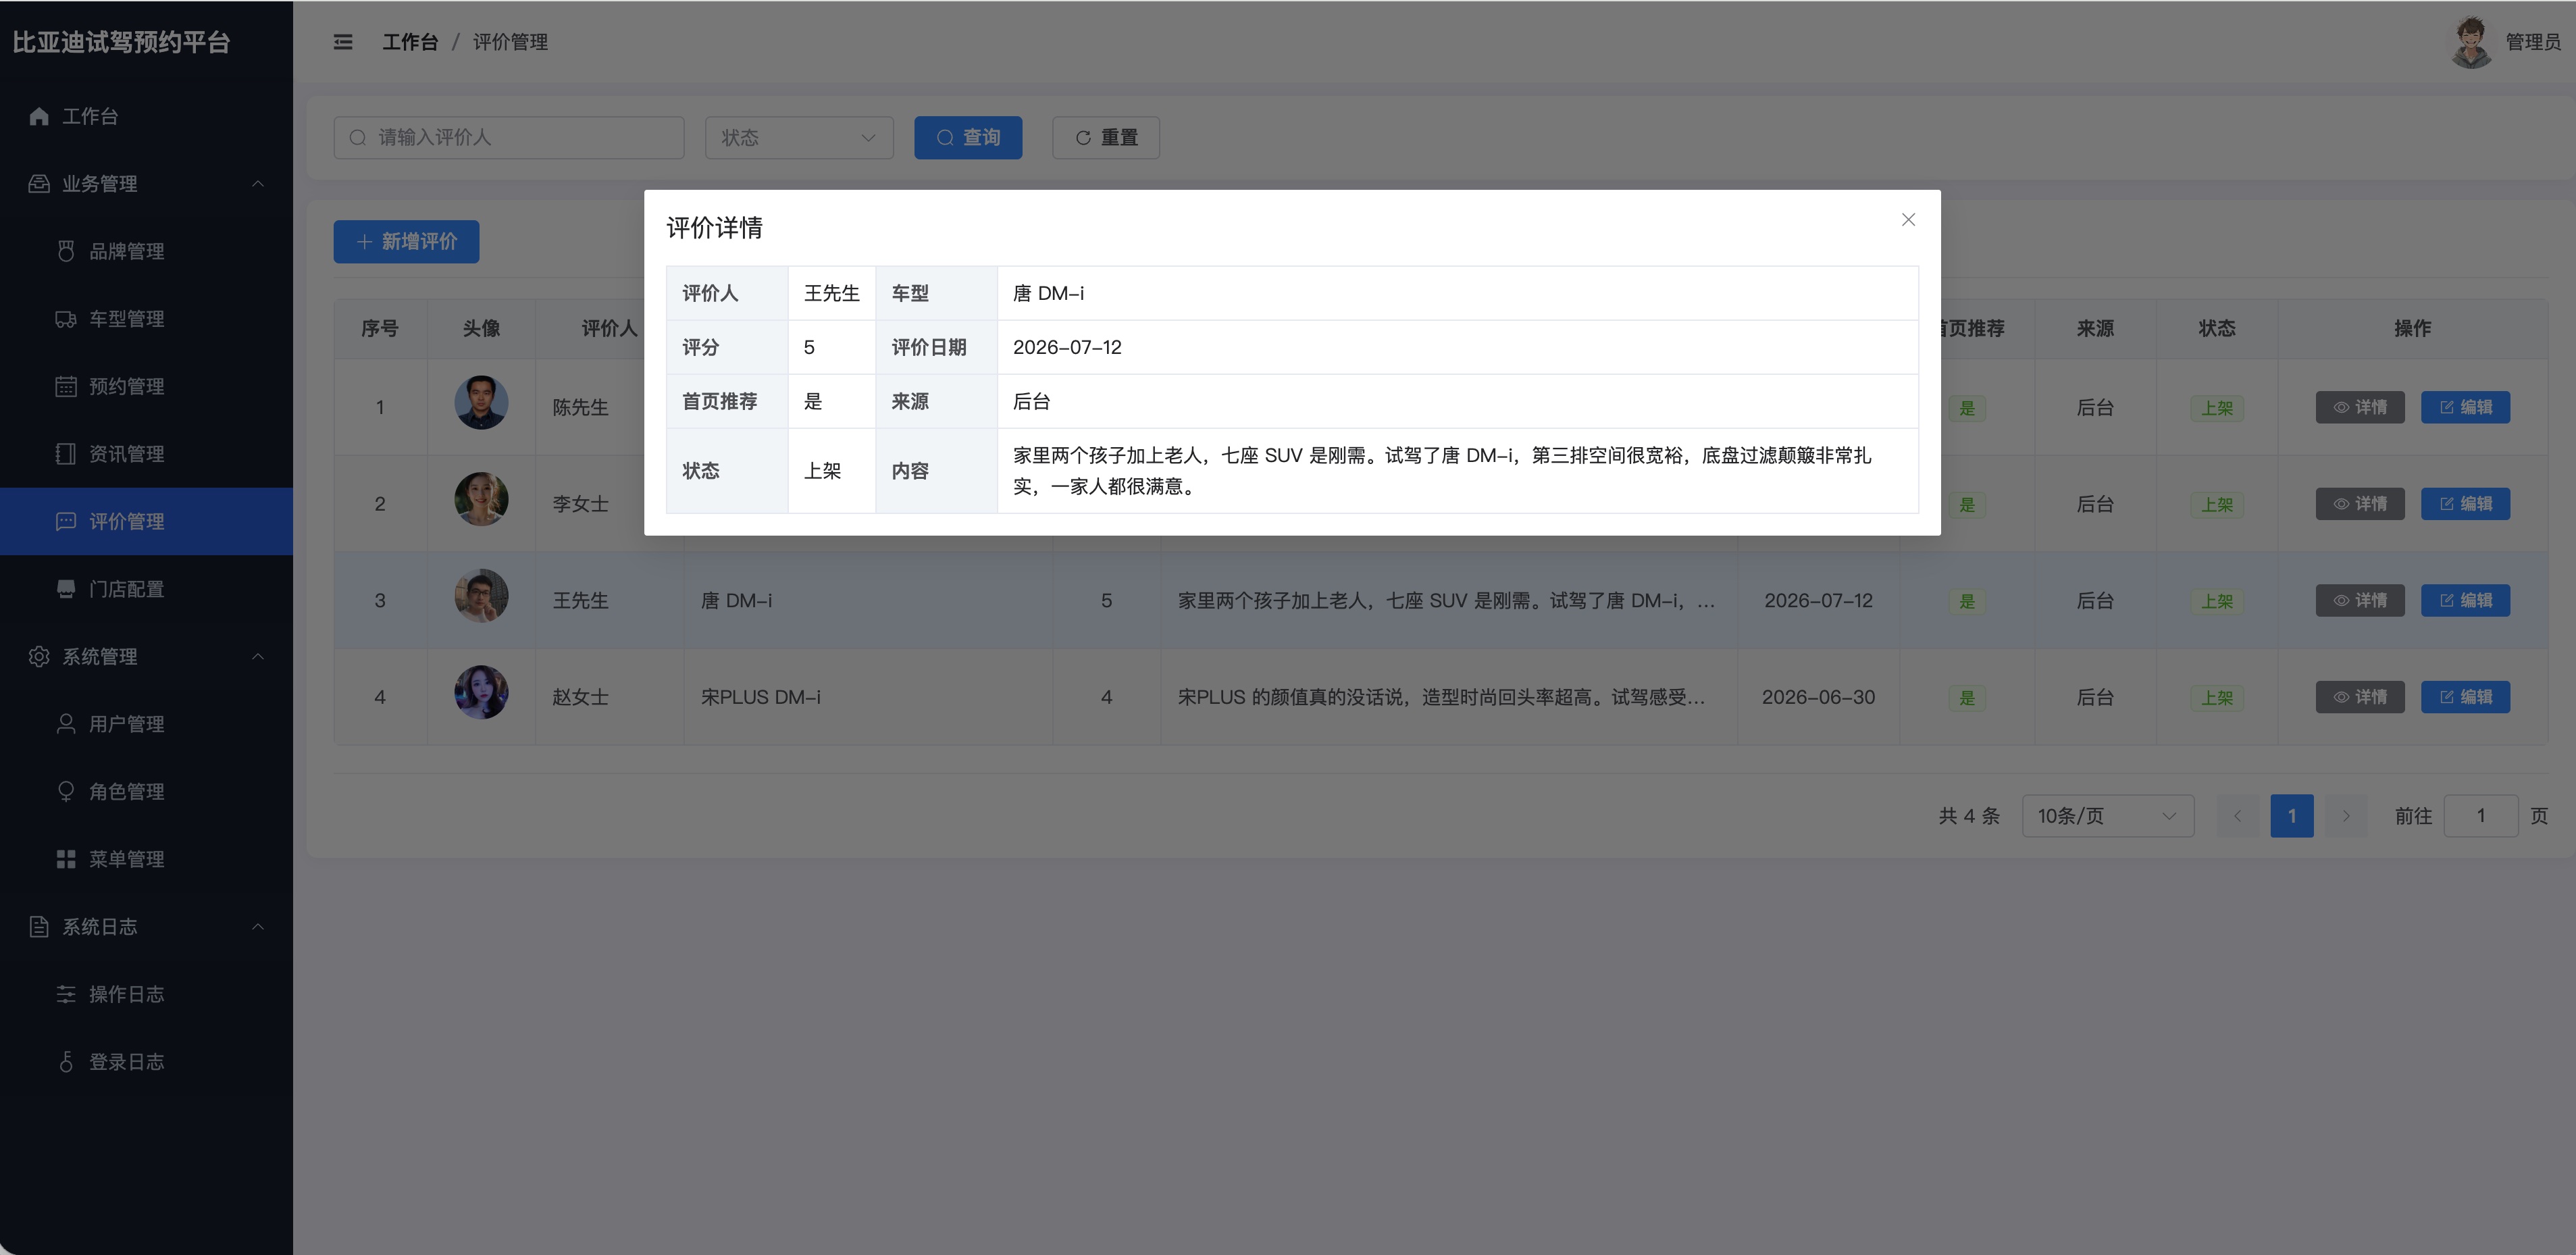Click the 资讯管理 notebook icon
Viewport: 2576px width, 1255px height.
(x=66, y=454)
